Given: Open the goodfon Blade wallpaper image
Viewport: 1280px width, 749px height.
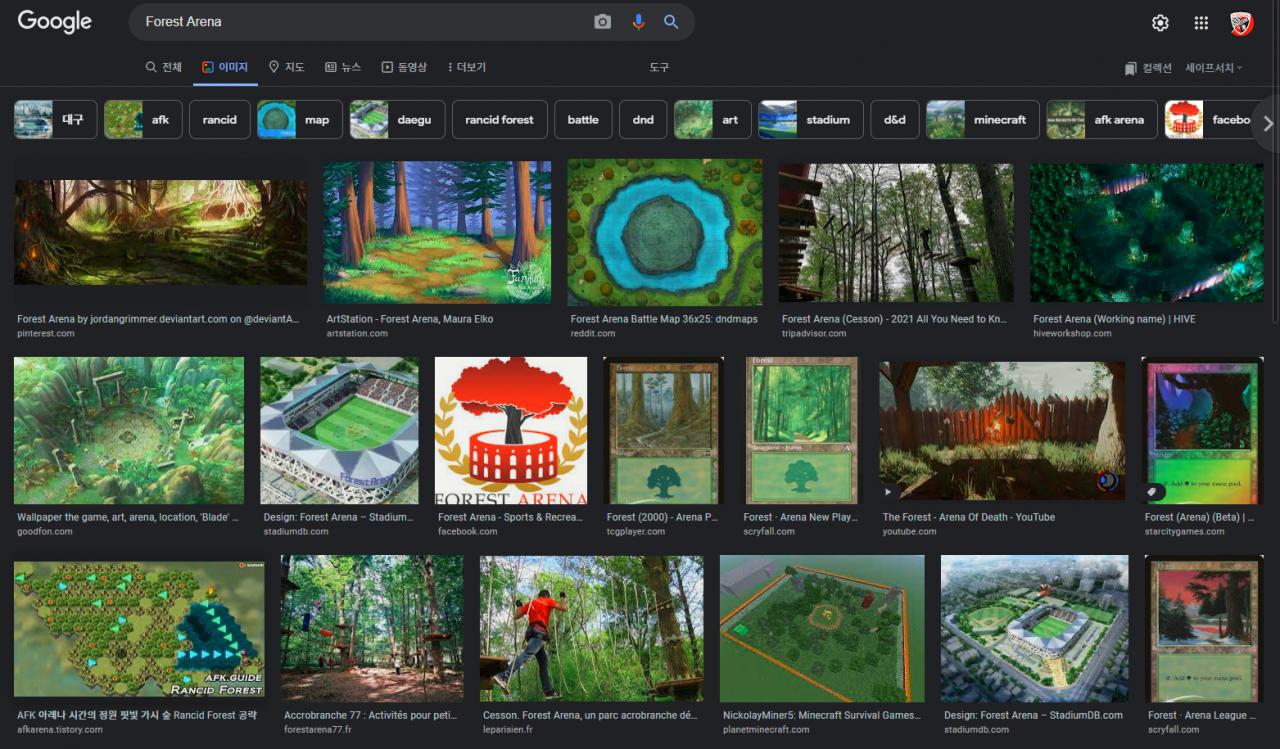Looking at the screenshot, I should 129,431.
